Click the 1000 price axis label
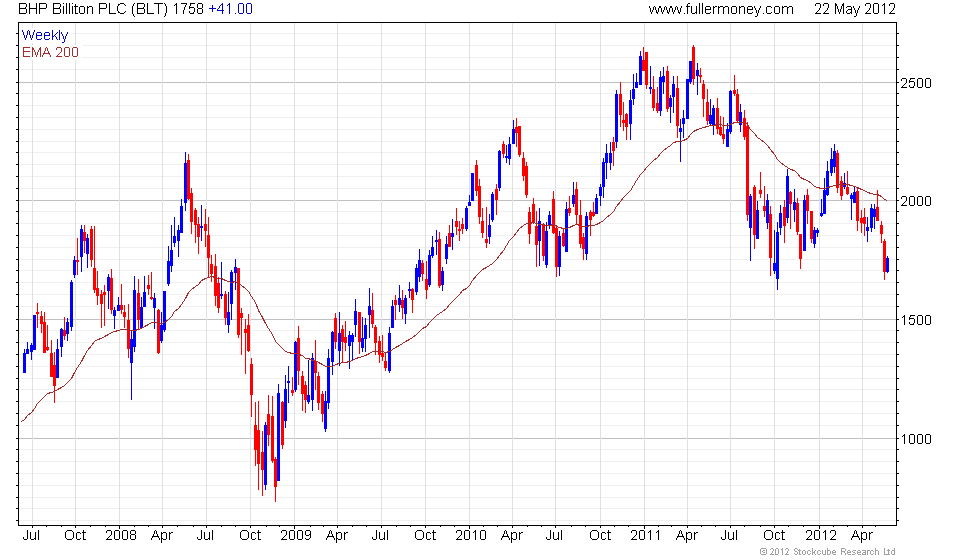Viewport: 980px width, 560px height. pyautogui.click(x=915, y=439)
